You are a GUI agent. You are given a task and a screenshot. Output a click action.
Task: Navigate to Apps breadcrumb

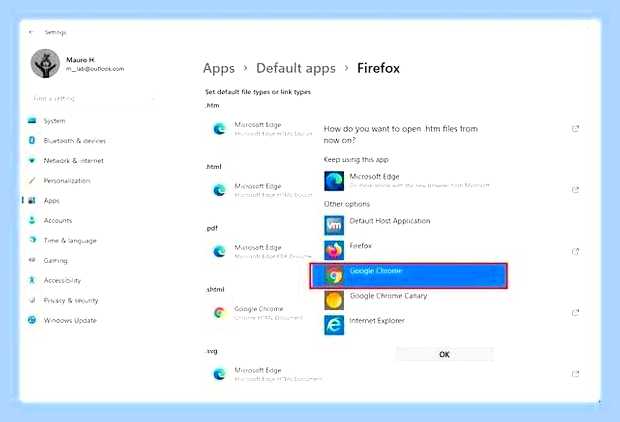coord(219,68)
